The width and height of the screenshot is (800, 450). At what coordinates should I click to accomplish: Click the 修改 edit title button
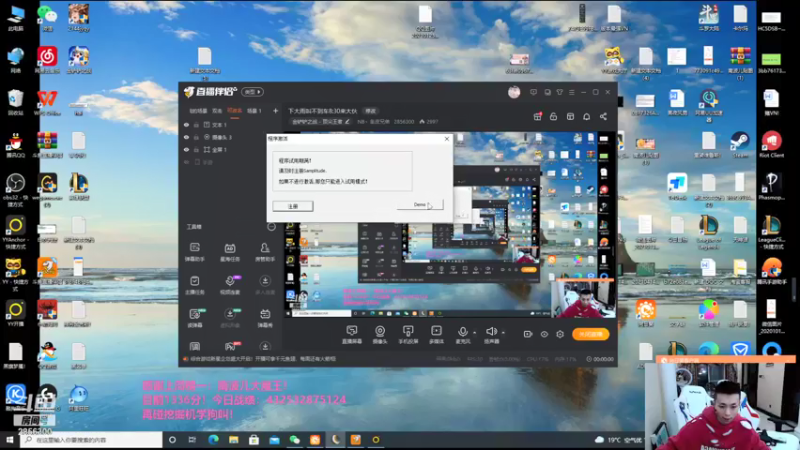pyautogui.click(x=370, y=111)
